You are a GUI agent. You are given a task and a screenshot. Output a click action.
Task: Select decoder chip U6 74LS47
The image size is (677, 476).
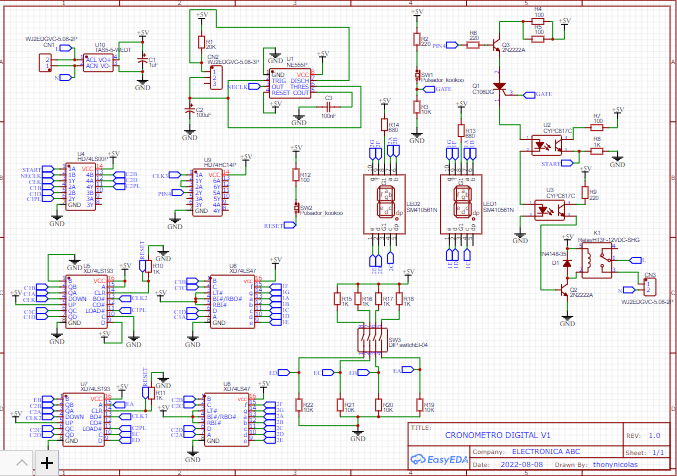tap(232, 301)
